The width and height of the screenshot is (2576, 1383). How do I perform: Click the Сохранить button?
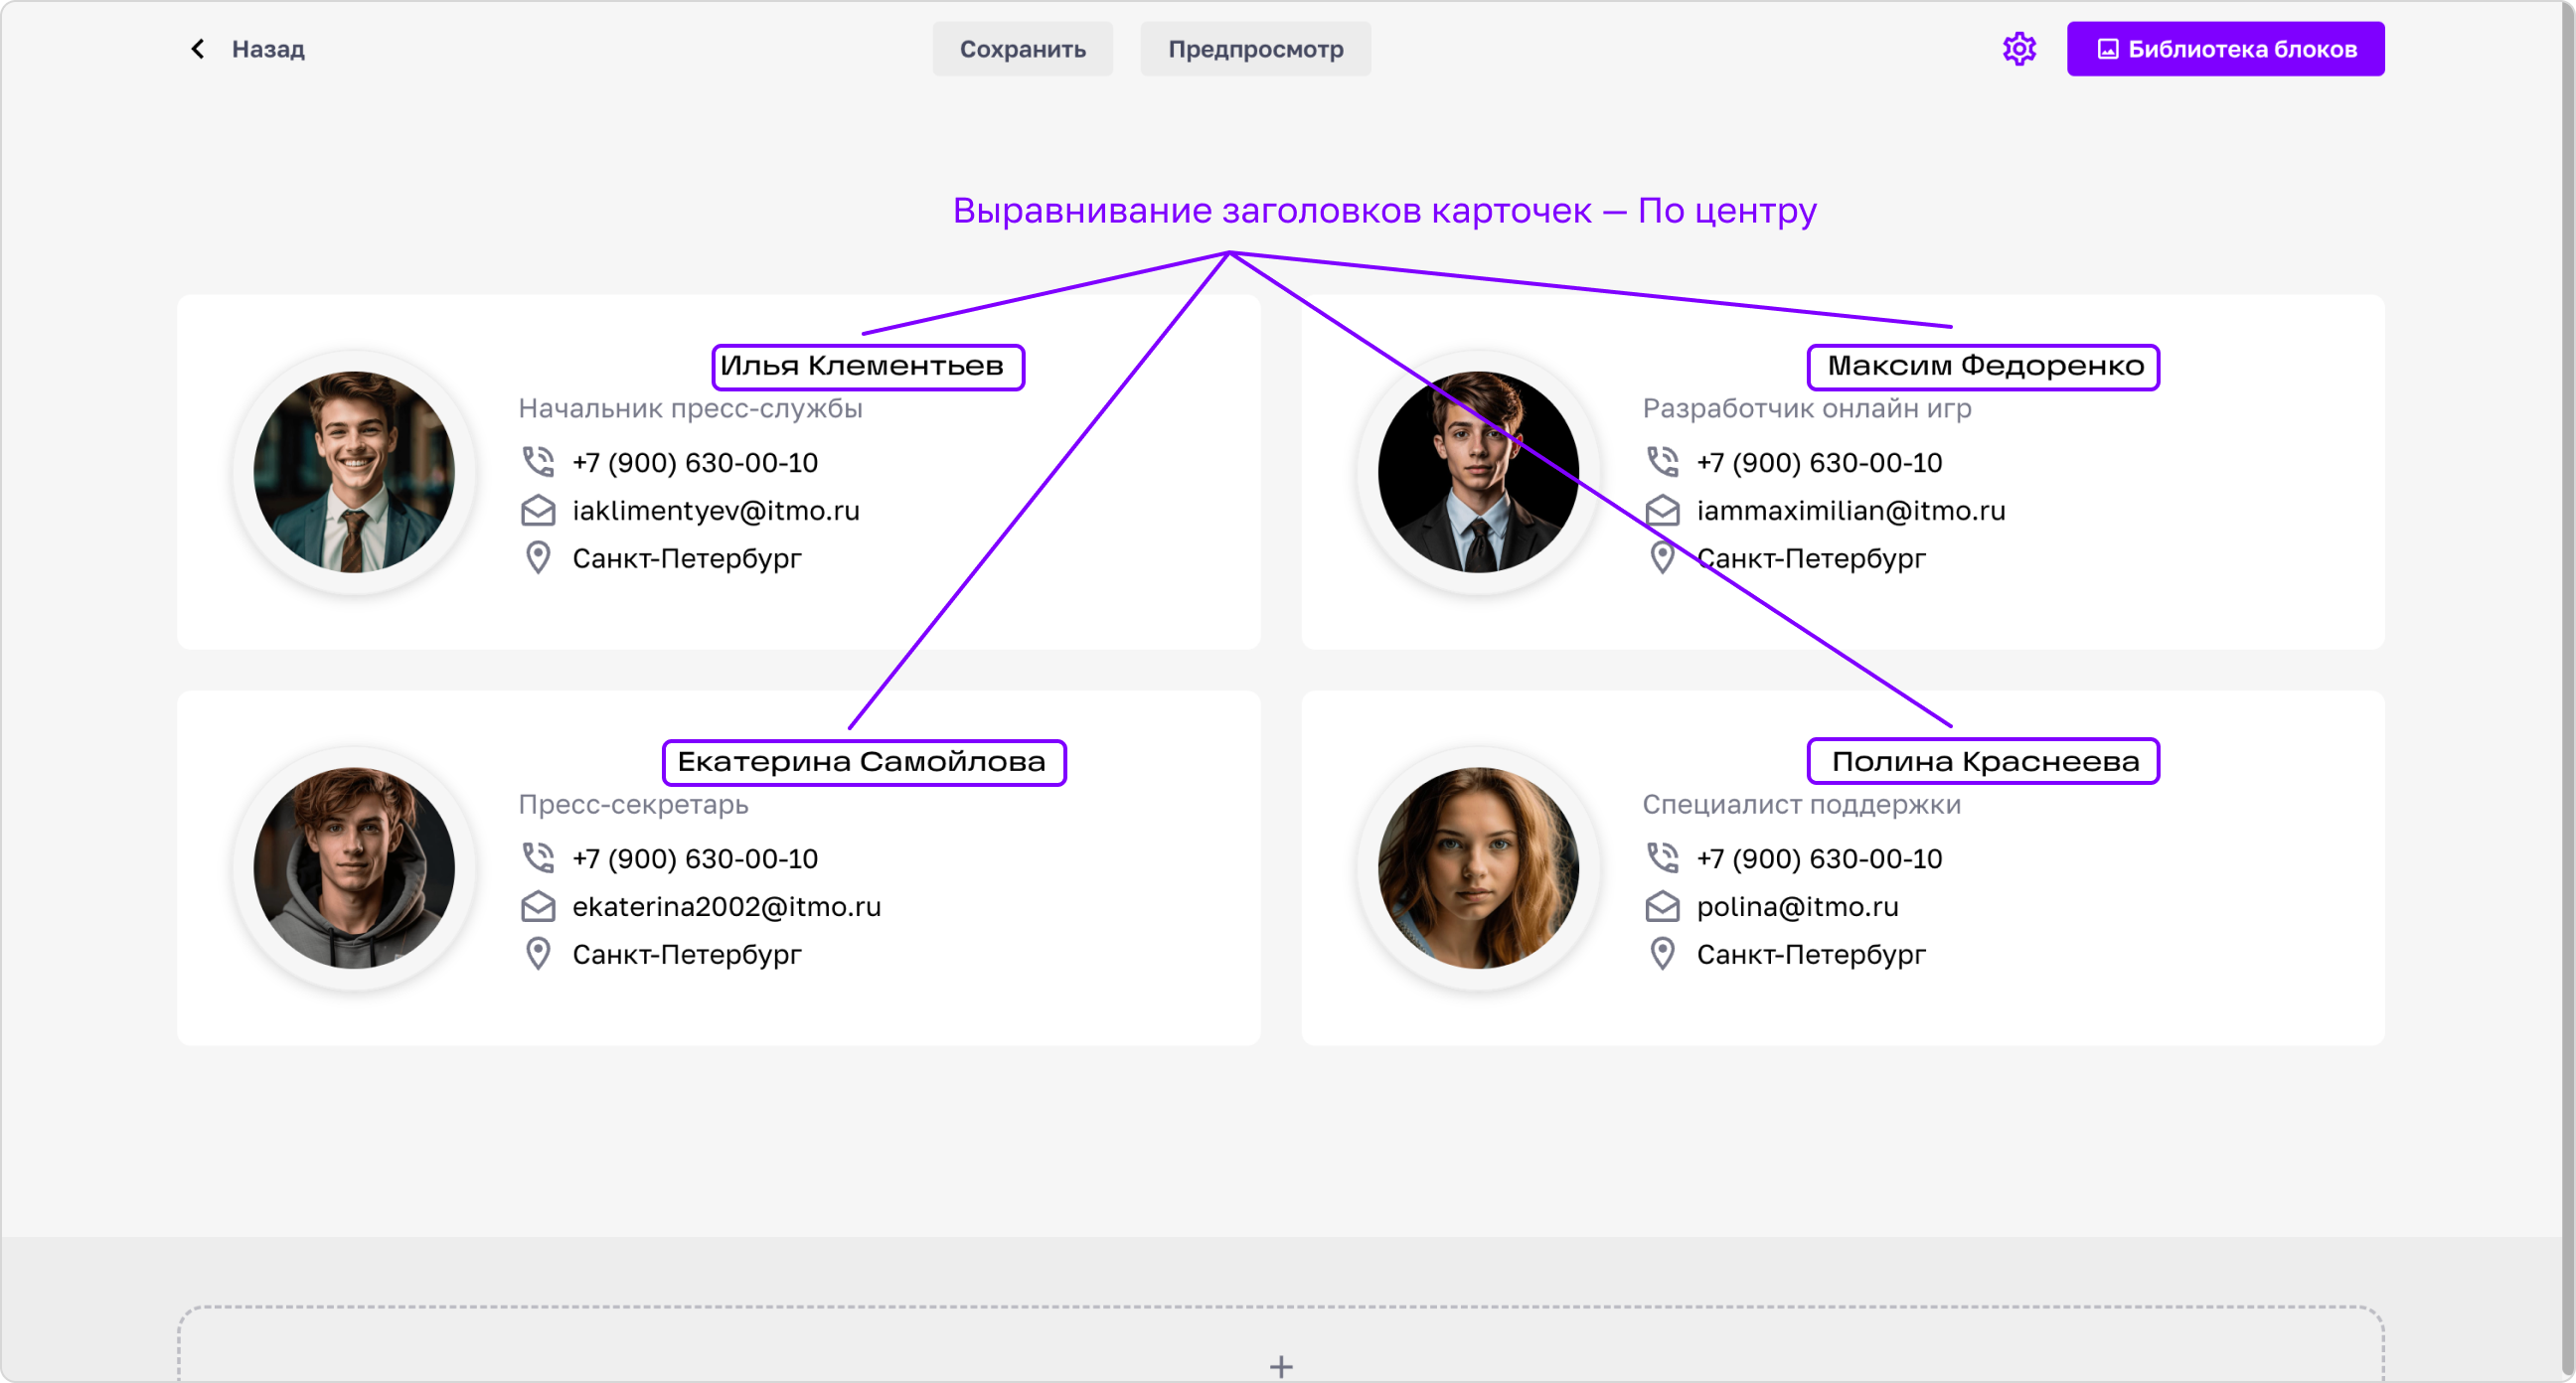(x=1022, y=49)
